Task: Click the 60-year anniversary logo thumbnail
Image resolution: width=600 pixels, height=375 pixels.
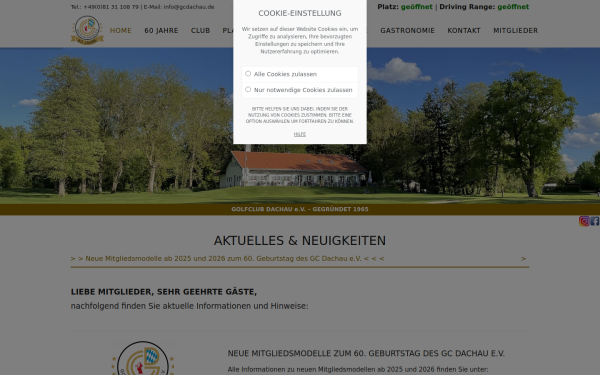Action: 142,358
